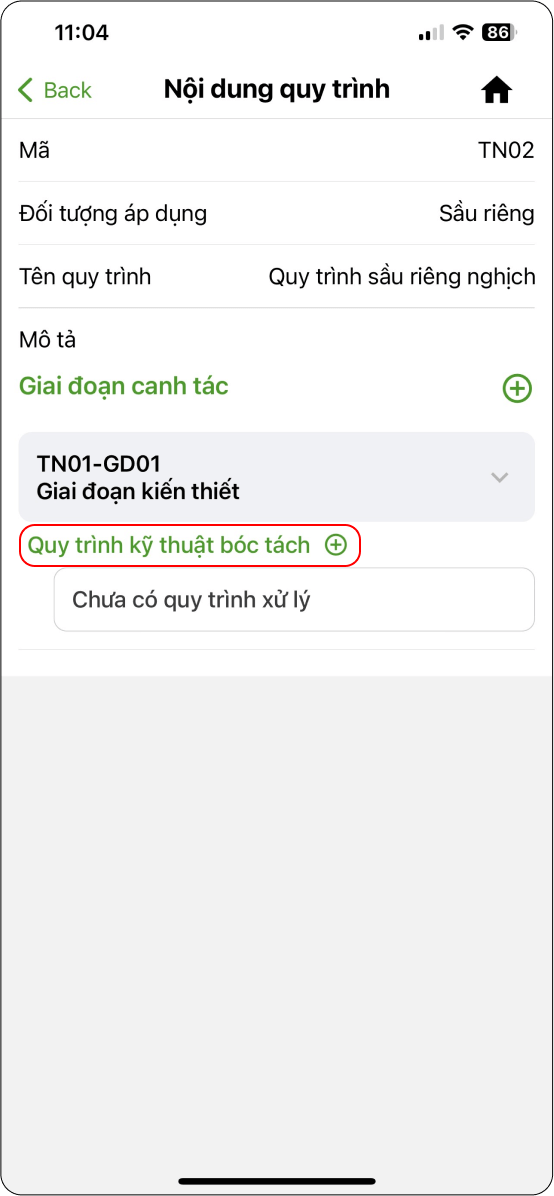Add a new Giai đoạn canh tác stage
Viewport: 554px width, 1196px height.
pyautogui.click(x=517, y=388)
